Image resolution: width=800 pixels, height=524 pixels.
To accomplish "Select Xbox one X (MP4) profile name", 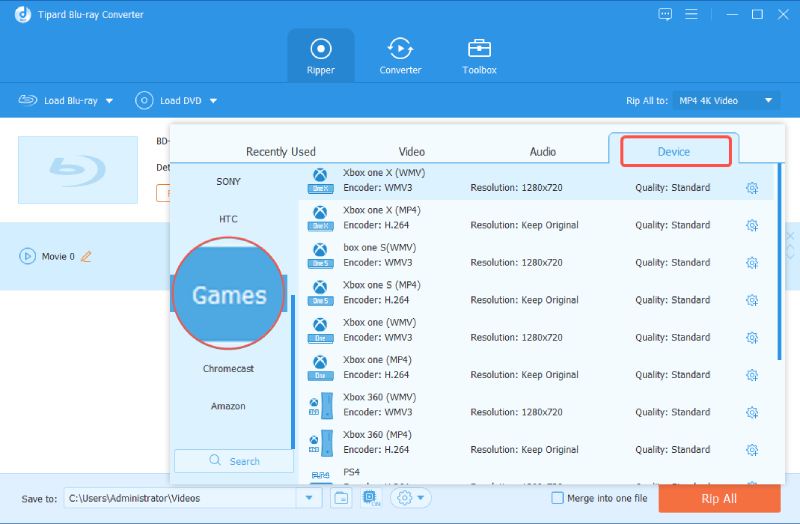I will point(382,210).
